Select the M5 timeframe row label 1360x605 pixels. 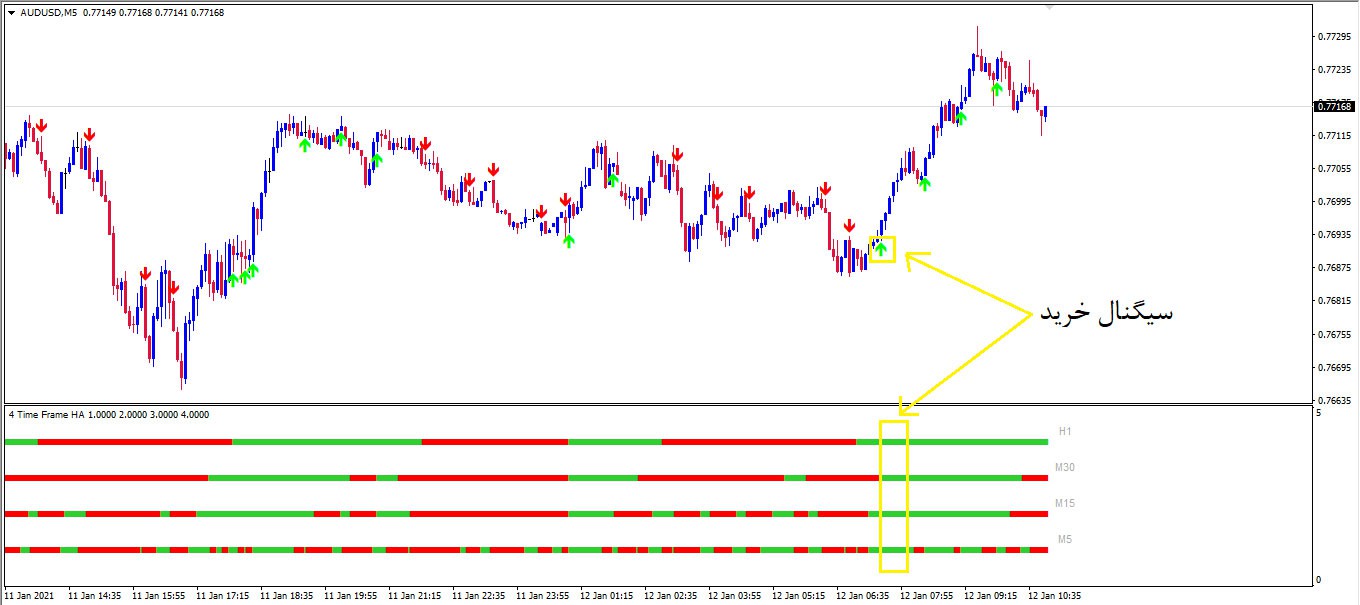(1065, 539)
